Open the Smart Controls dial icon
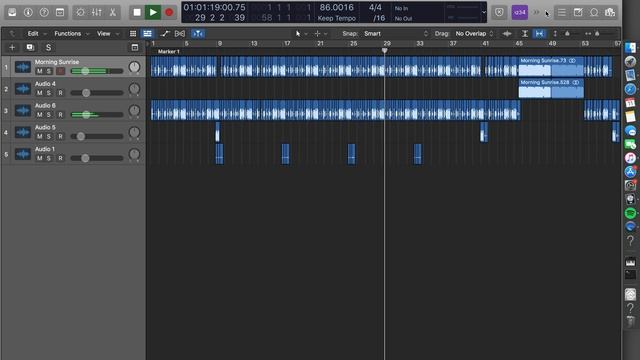Image resolution: width=640 pixels, height=360 pixels. click(x=80, y=12)
